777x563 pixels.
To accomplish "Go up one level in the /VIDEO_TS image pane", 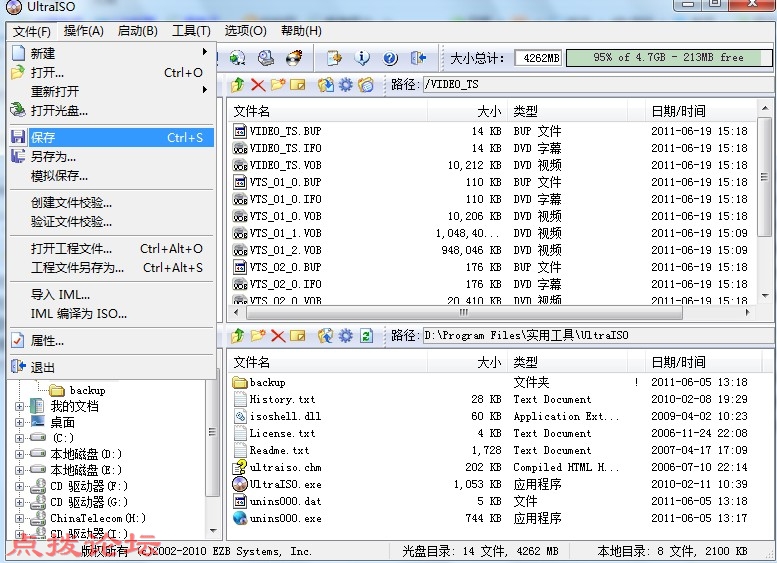I will pyautogui.click(x=238, y=85).
